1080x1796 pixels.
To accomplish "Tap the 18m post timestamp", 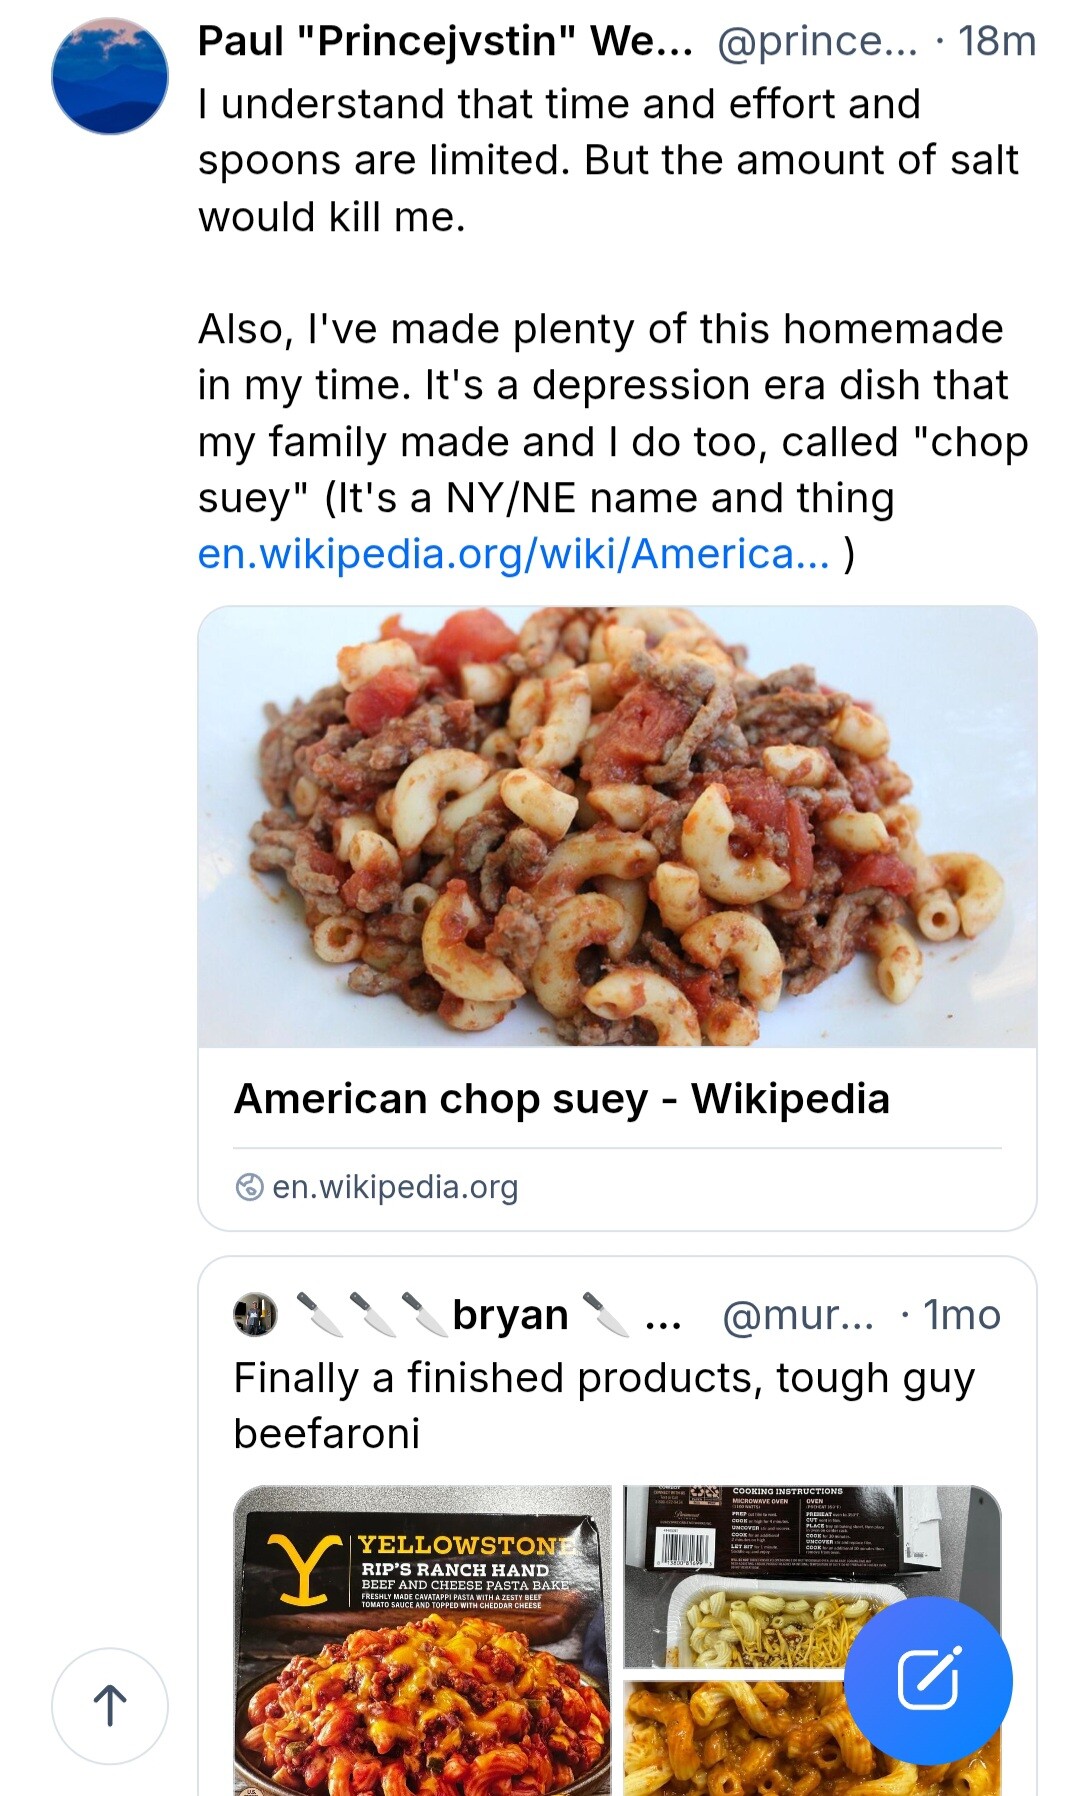I will click(x=996, y=42).
